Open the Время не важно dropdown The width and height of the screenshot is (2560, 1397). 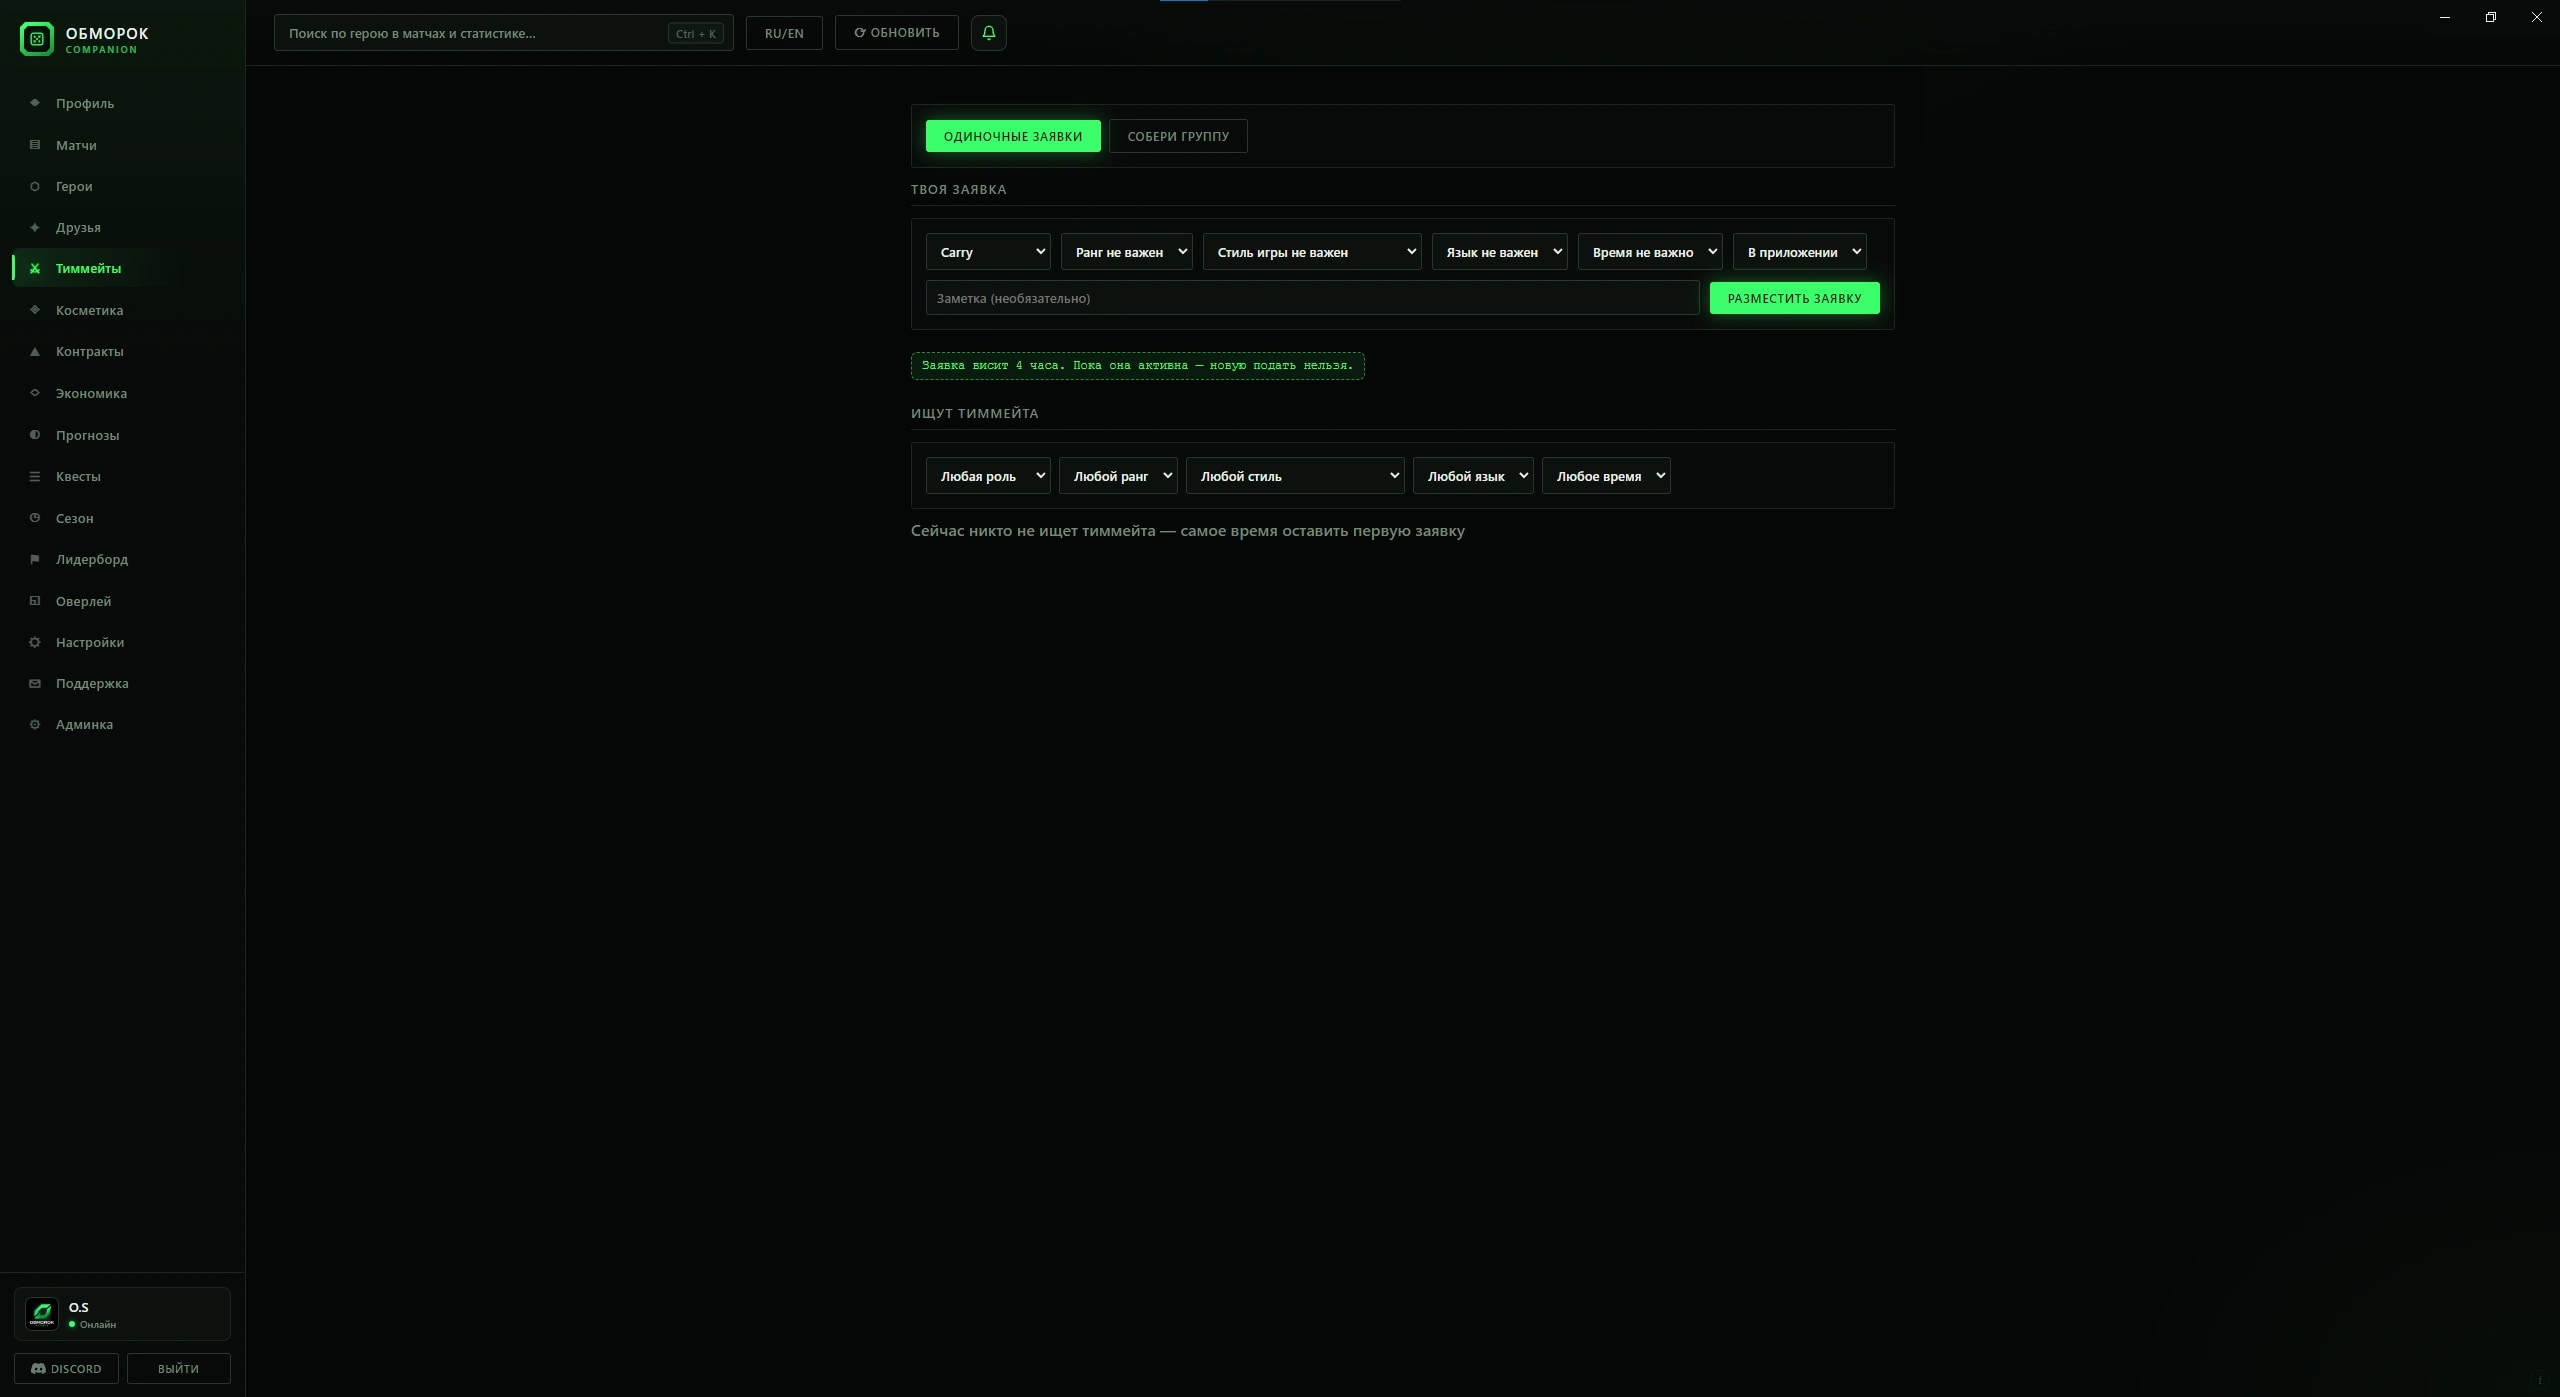(x=1650, y=252)
